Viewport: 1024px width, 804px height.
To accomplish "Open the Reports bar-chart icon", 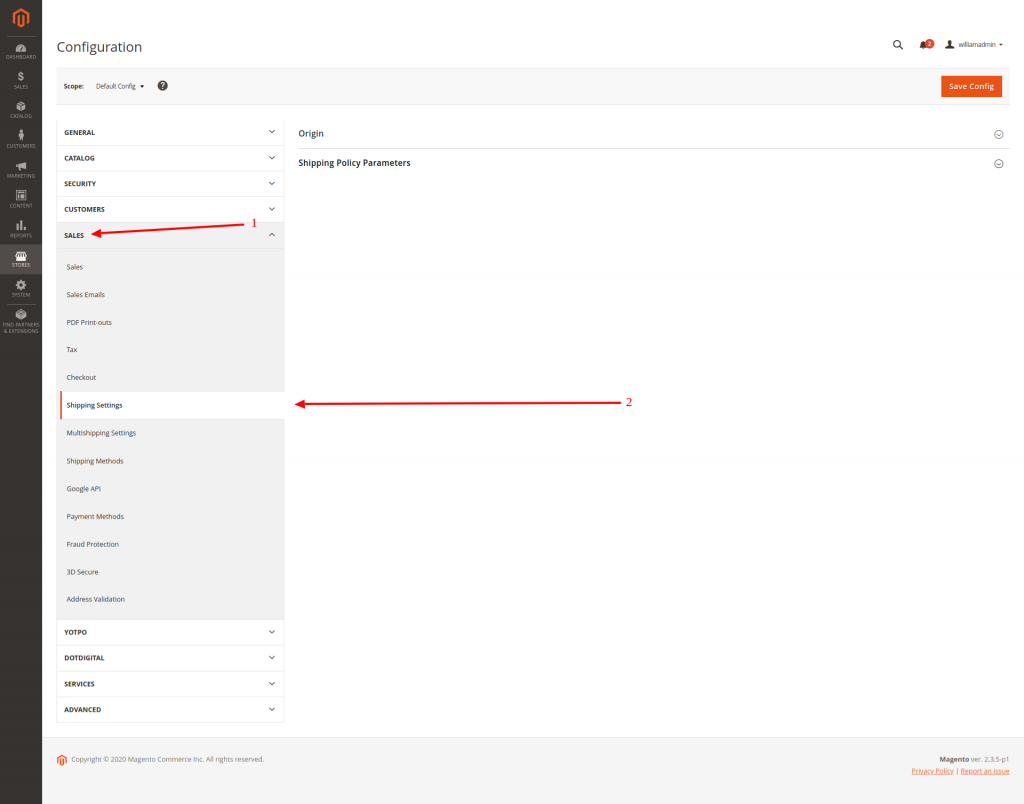I will (x=21, y=228).
